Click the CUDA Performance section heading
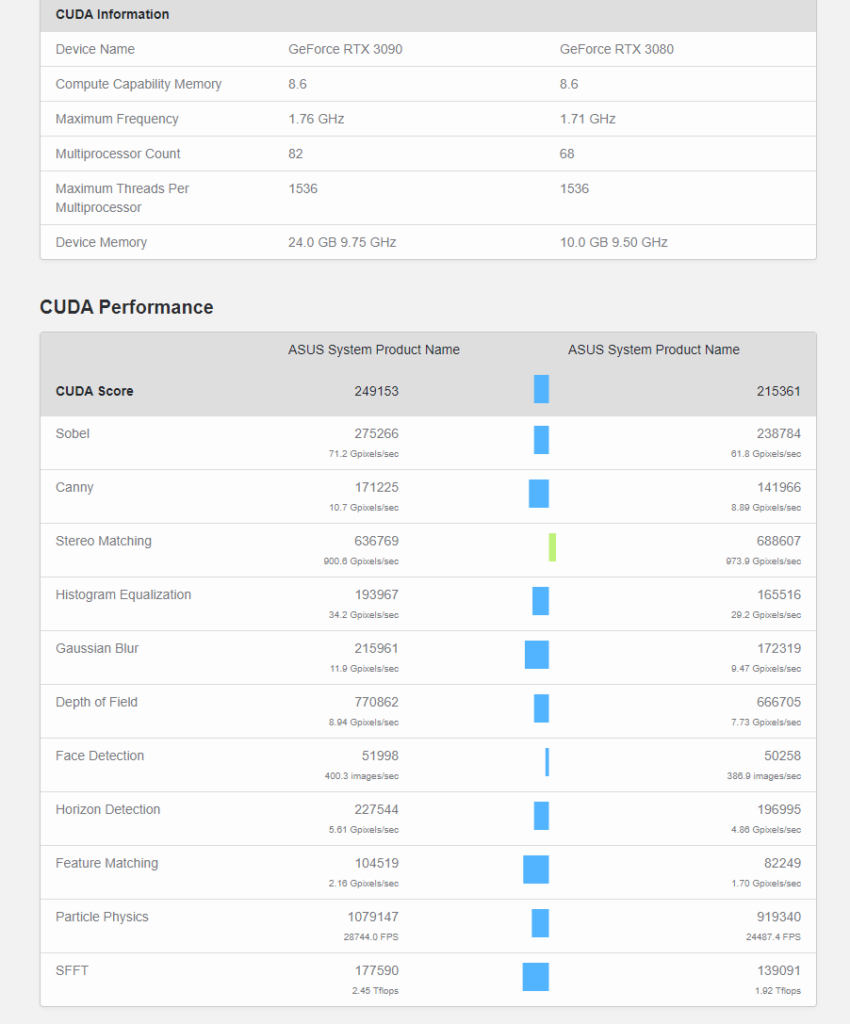850x1024 pixels. 126,307
